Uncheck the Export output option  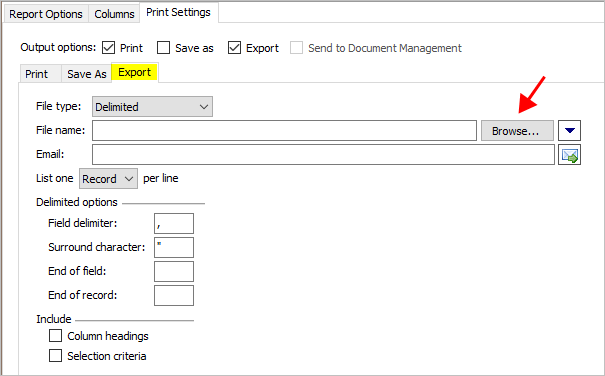pyautogui.click(x=234, y=48)
